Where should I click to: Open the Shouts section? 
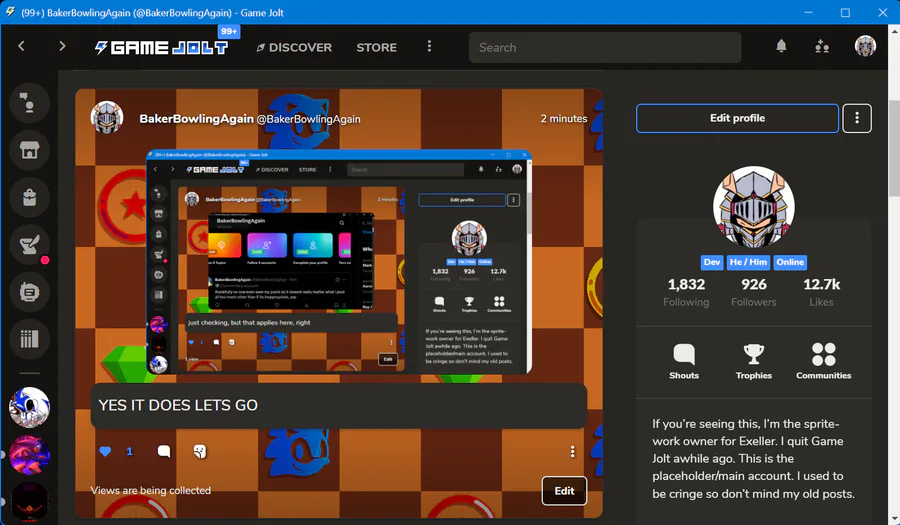click(684, 361)
